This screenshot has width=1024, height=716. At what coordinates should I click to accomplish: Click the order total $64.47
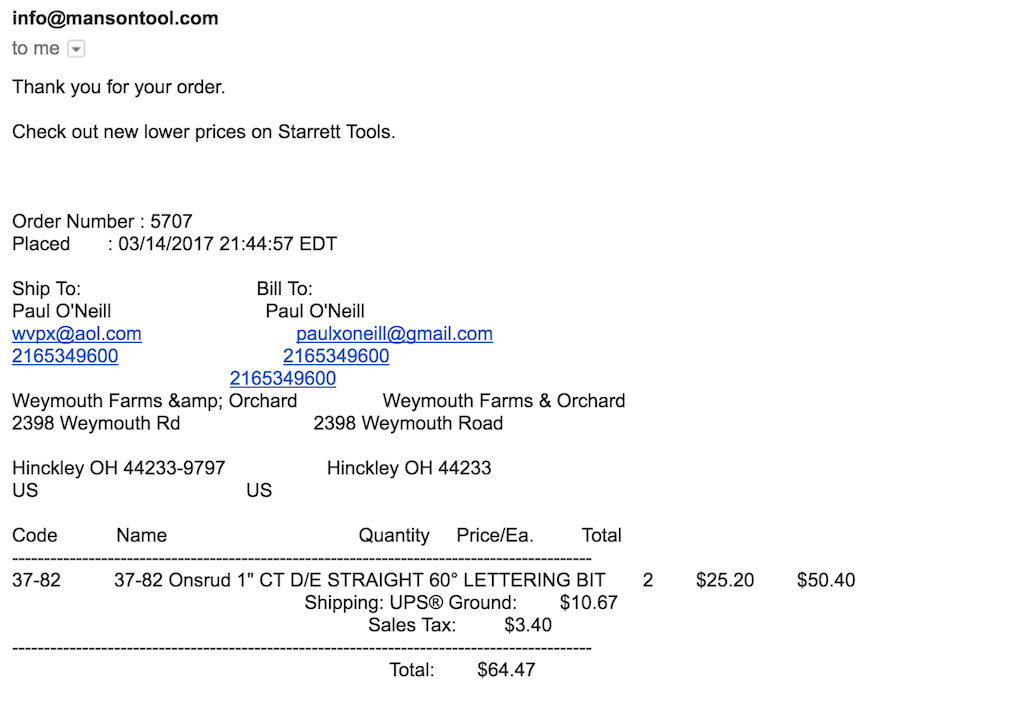coord(506,670)
